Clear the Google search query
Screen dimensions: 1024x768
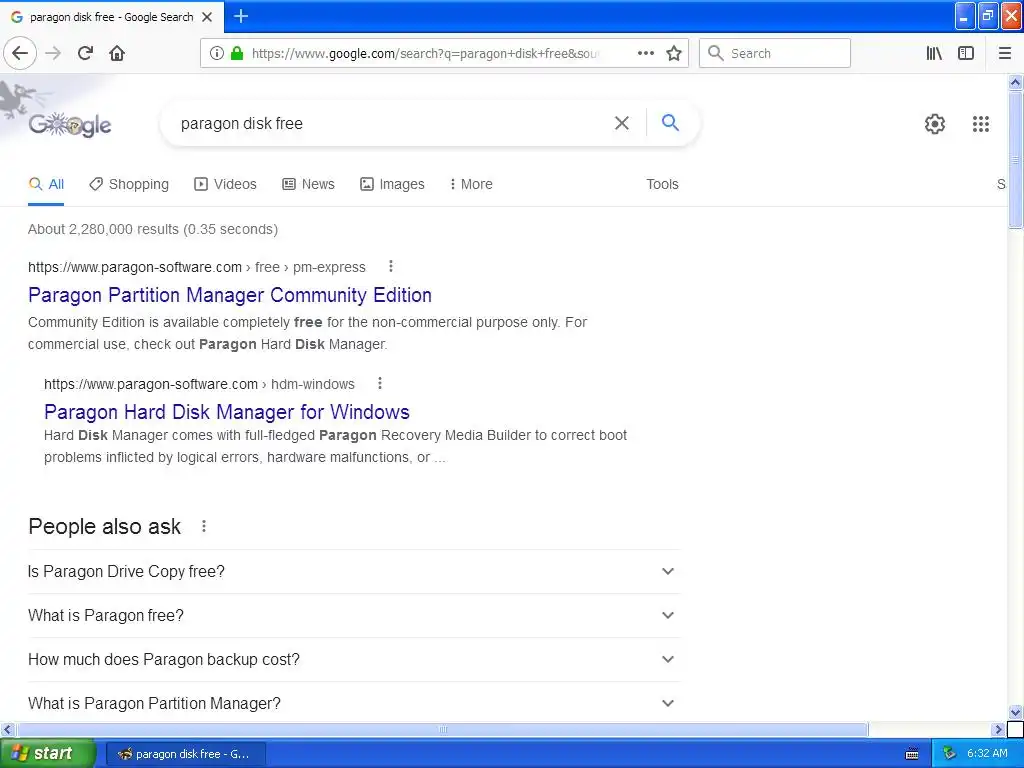coord(622,123)
